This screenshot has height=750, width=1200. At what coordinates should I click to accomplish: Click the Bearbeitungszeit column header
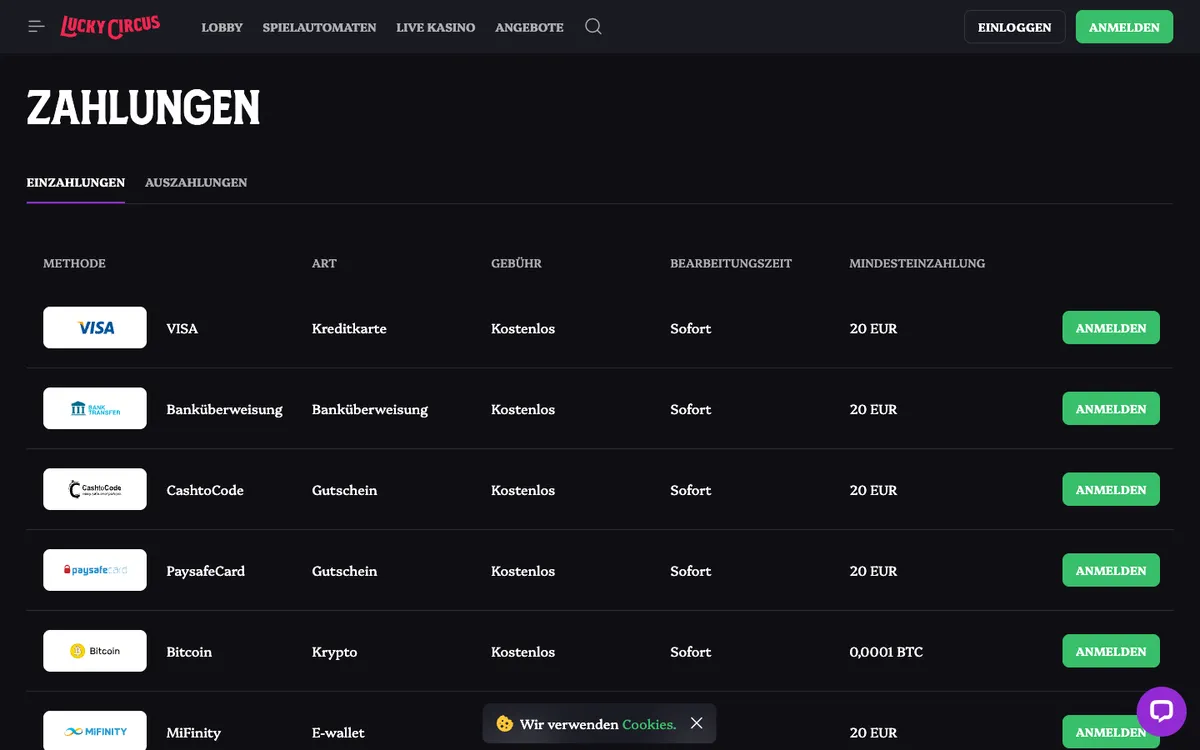(731, 264)
